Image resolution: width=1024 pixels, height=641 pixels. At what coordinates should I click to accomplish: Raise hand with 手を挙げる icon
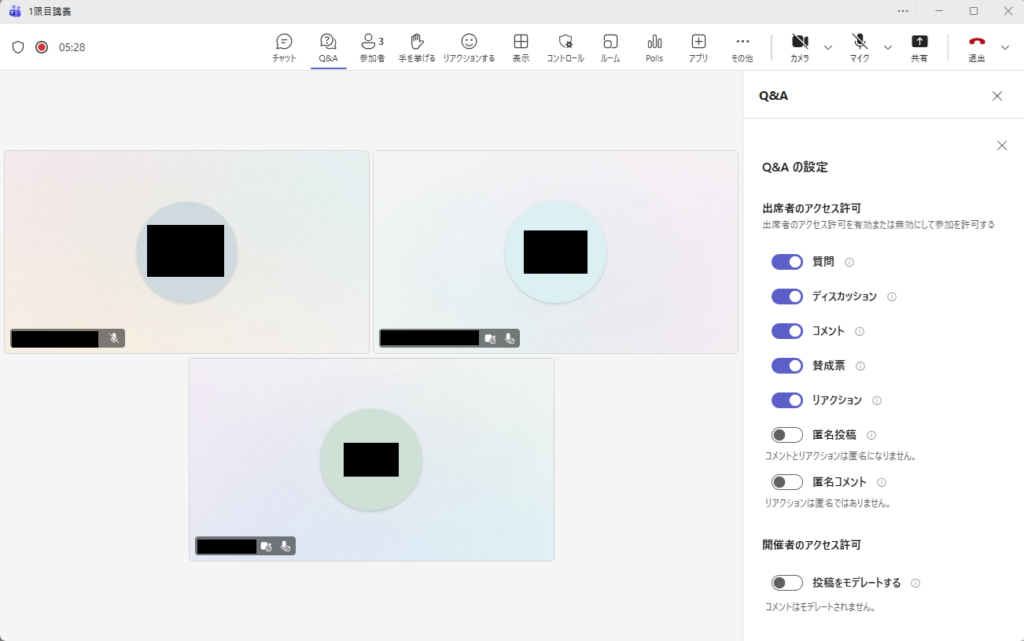coord(418,47)
